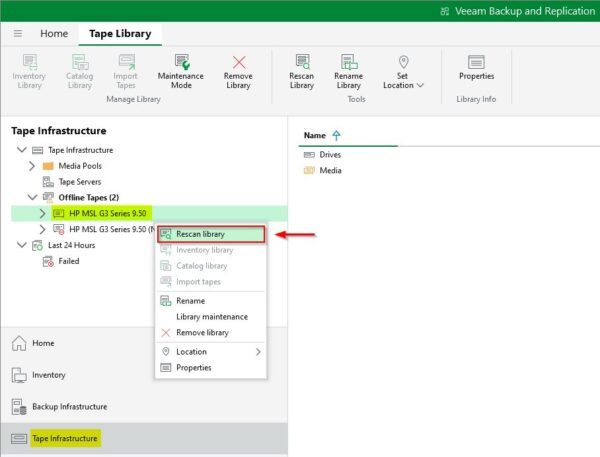Go to Home navigation pane
The height and width of the screenshot is (457, 600).
click(x=144, y=343)
